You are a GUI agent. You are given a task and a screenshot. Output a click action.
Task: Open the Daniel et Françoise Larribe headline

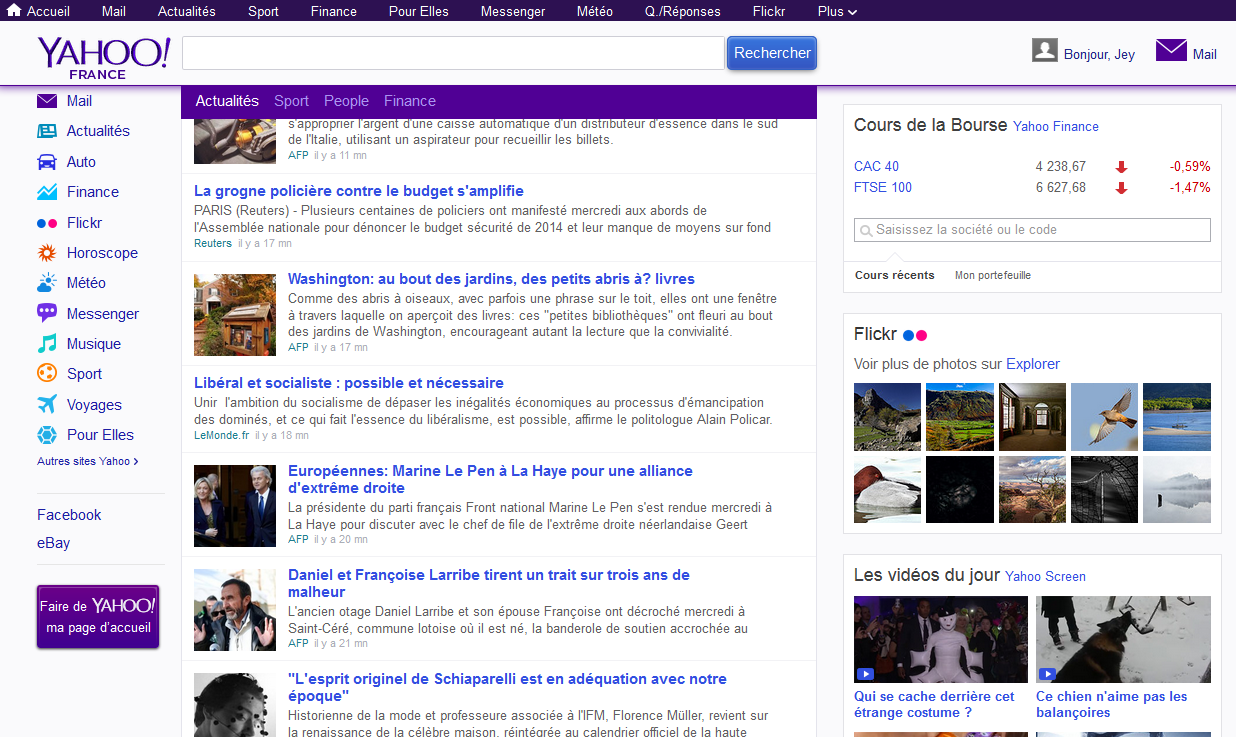tap(489, 583)
